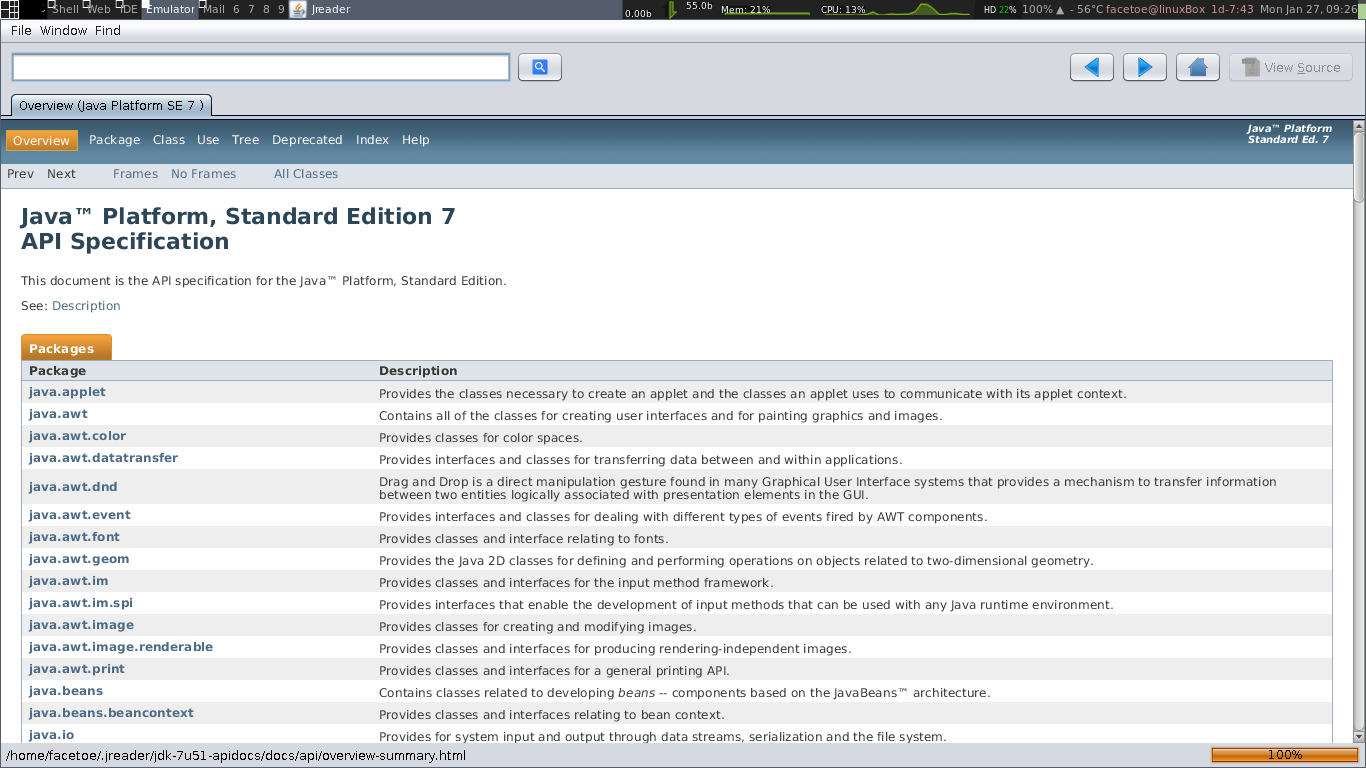Click the Package column header
The image size is (1366, 768).
(x=57, y=371)
